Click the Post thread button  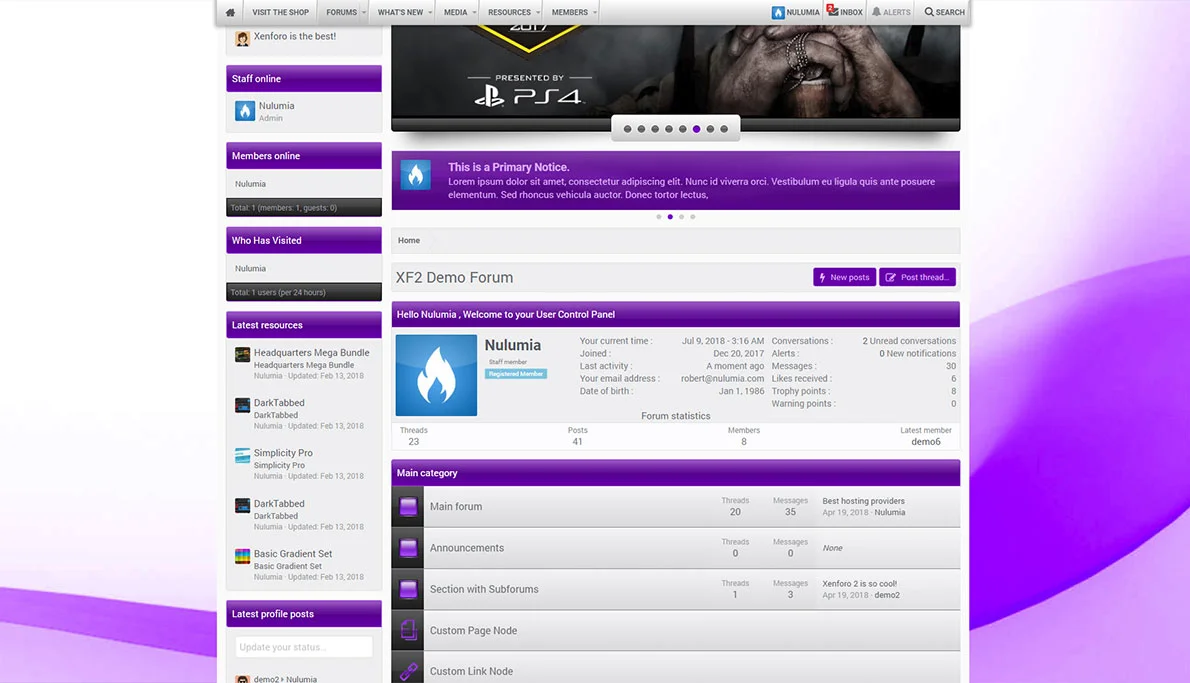tap(917, 277)
